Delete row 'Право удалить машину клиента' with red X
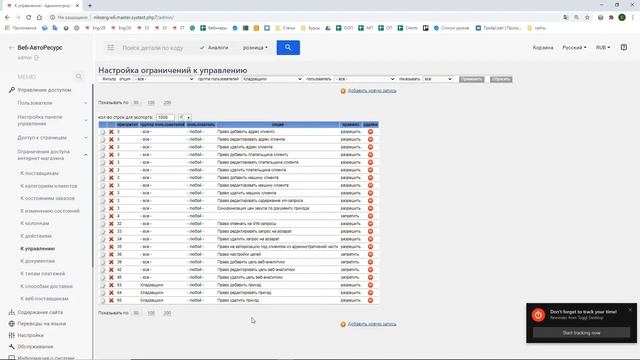 click(x=111, y=193)
